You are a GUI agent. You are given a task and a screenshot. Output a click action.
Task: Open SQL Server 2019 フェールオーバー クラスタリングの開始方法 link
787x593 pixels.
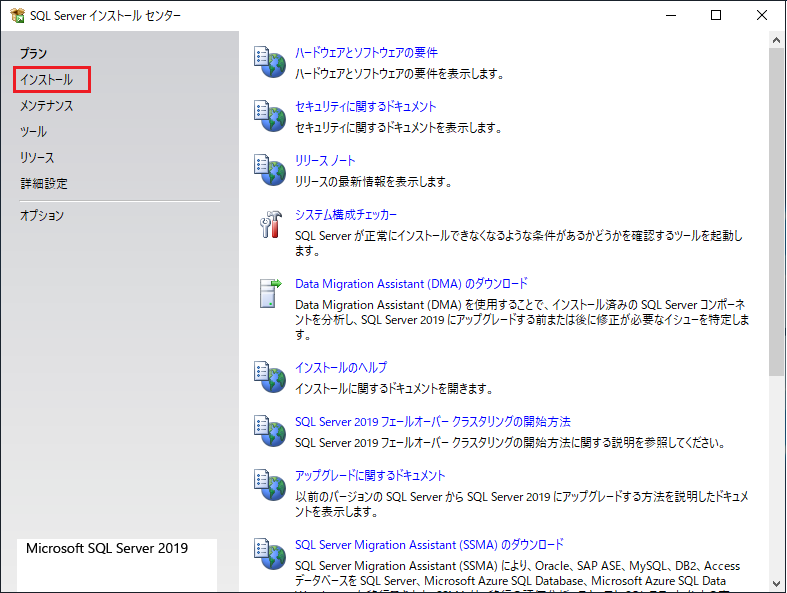(433, 422)
